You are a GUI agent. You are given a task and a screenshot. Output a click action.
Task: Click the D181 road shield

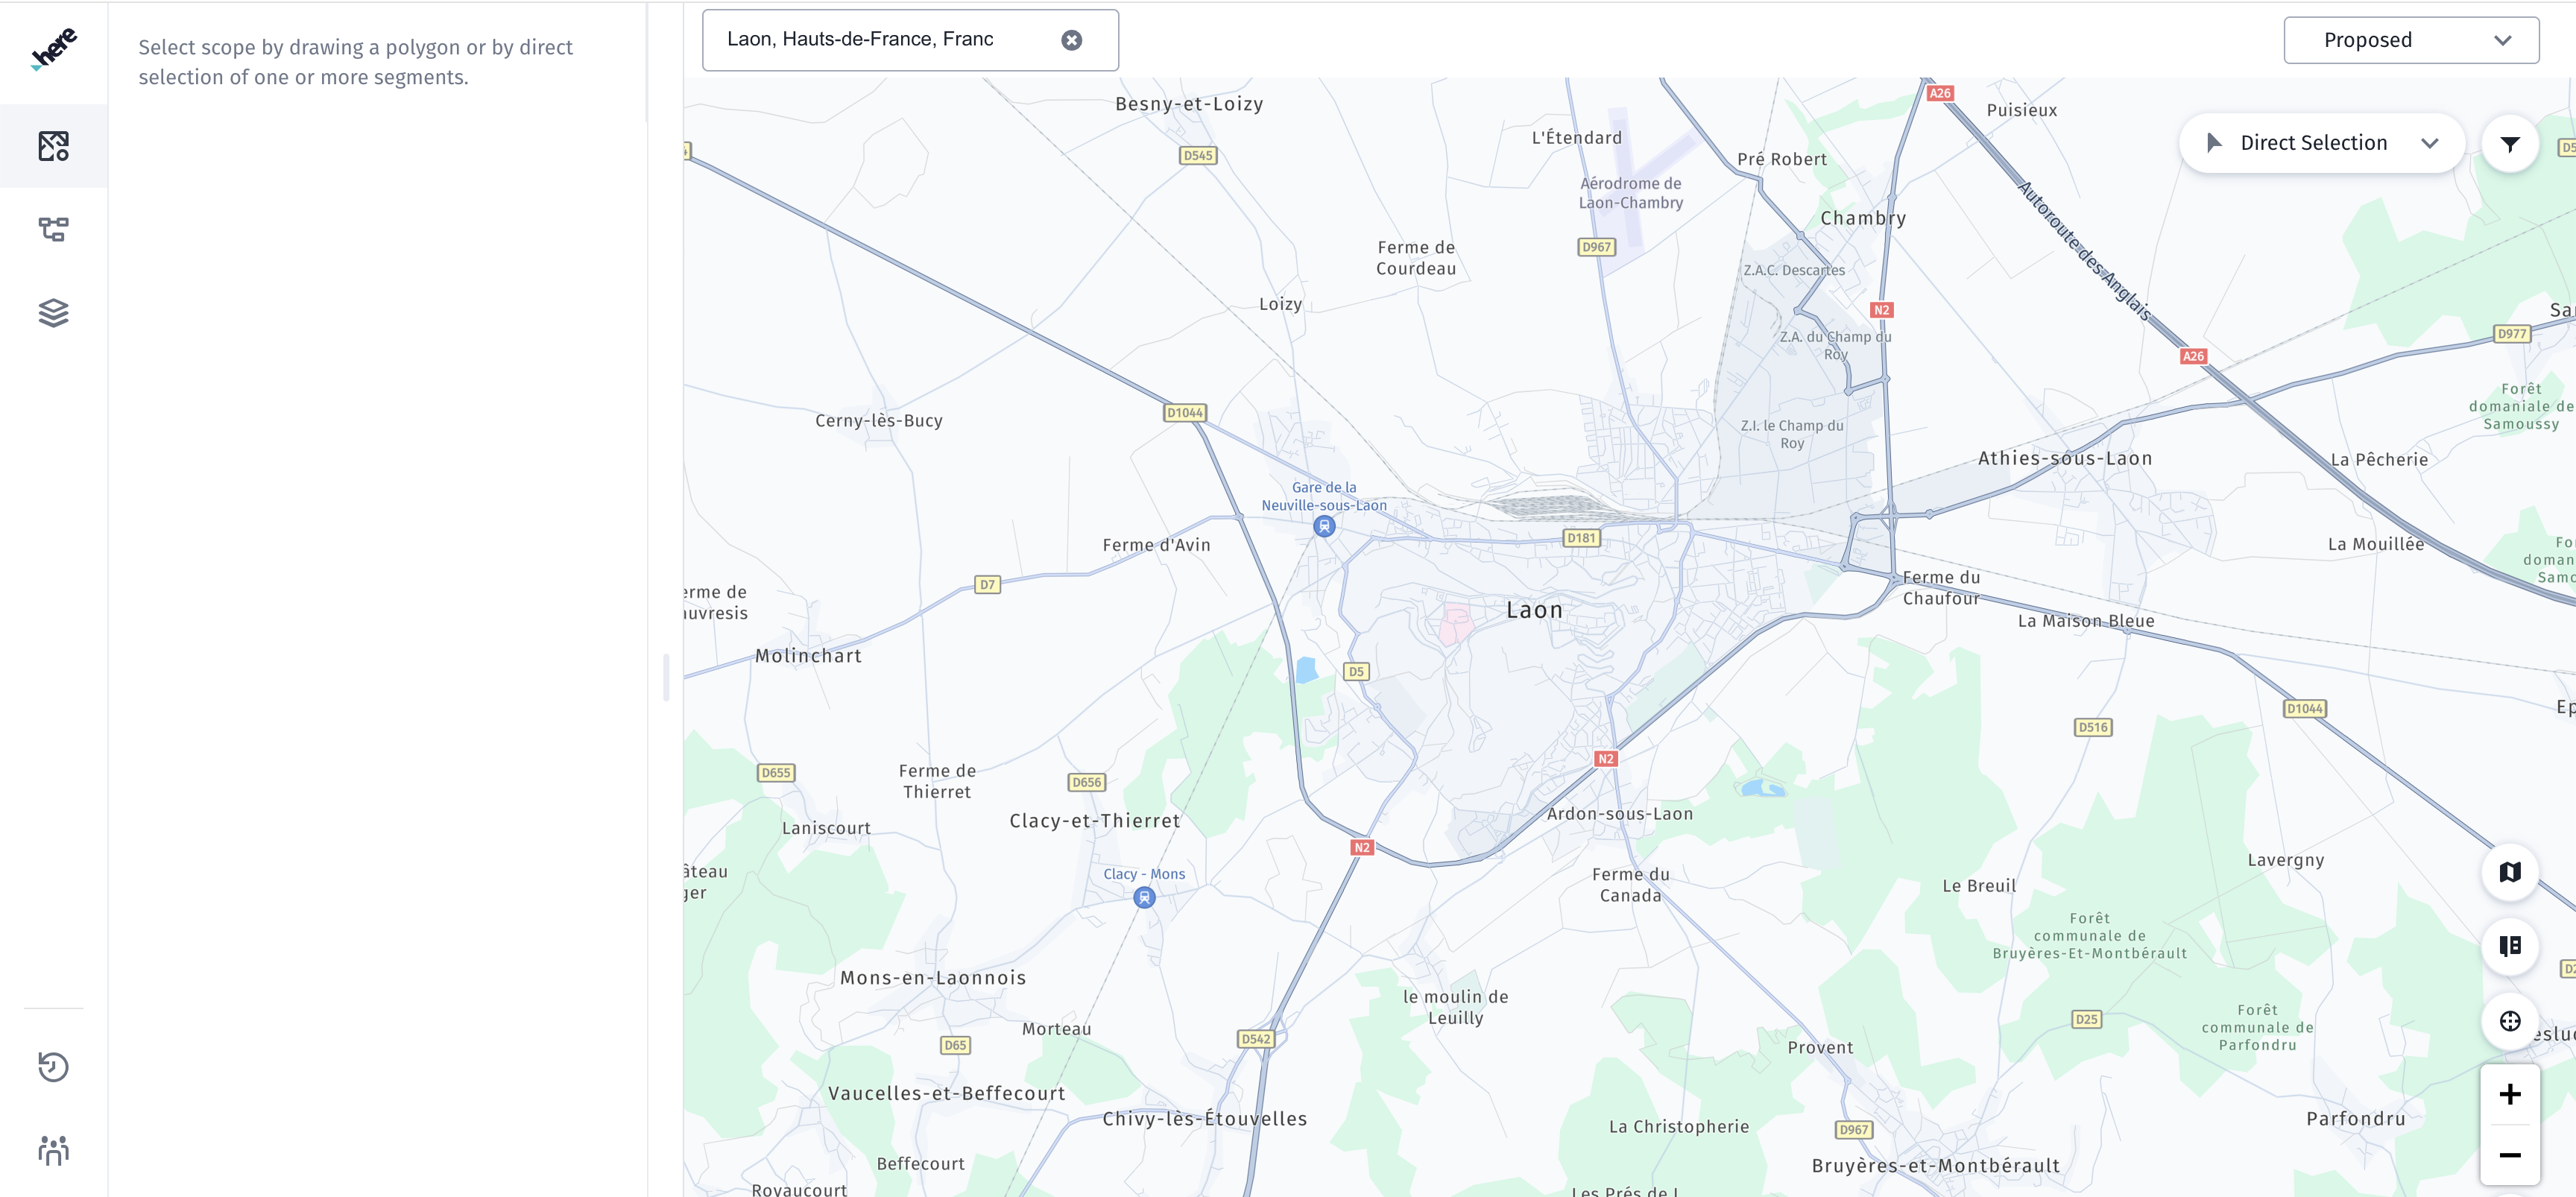[1581, 538]
